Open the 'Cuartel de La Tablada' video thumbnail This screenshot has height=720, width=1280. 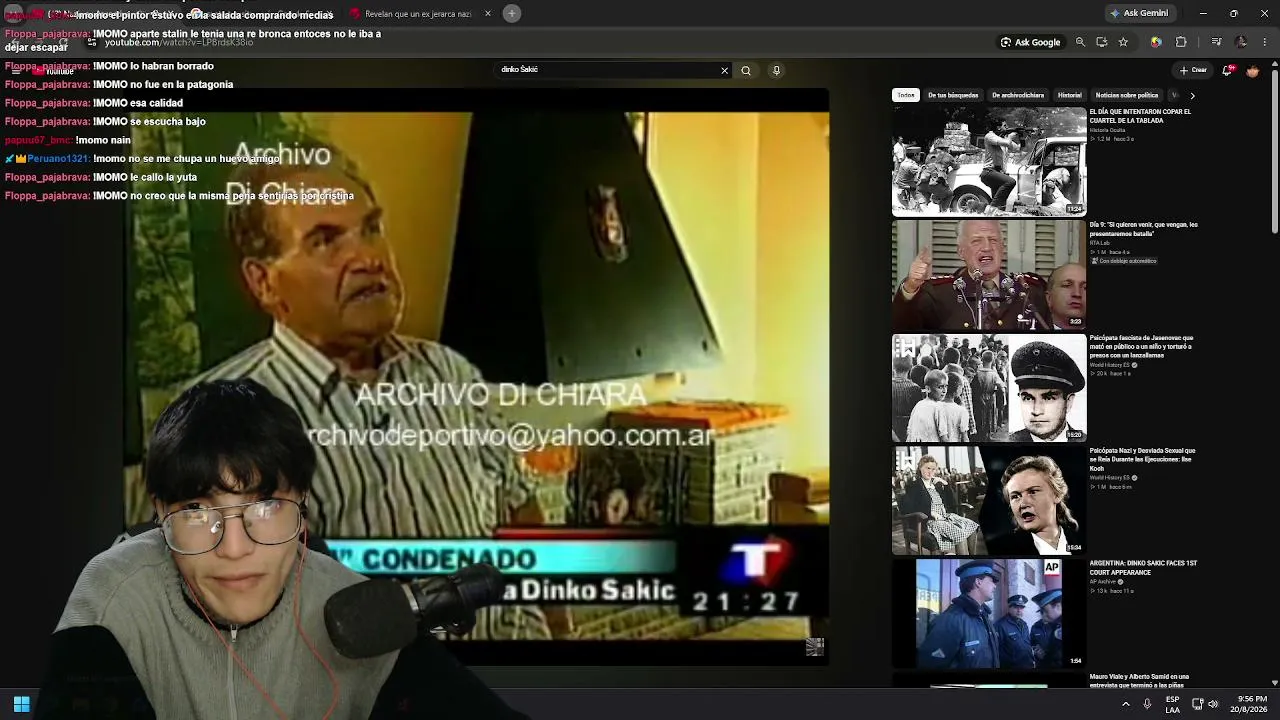tap(989, 162)
